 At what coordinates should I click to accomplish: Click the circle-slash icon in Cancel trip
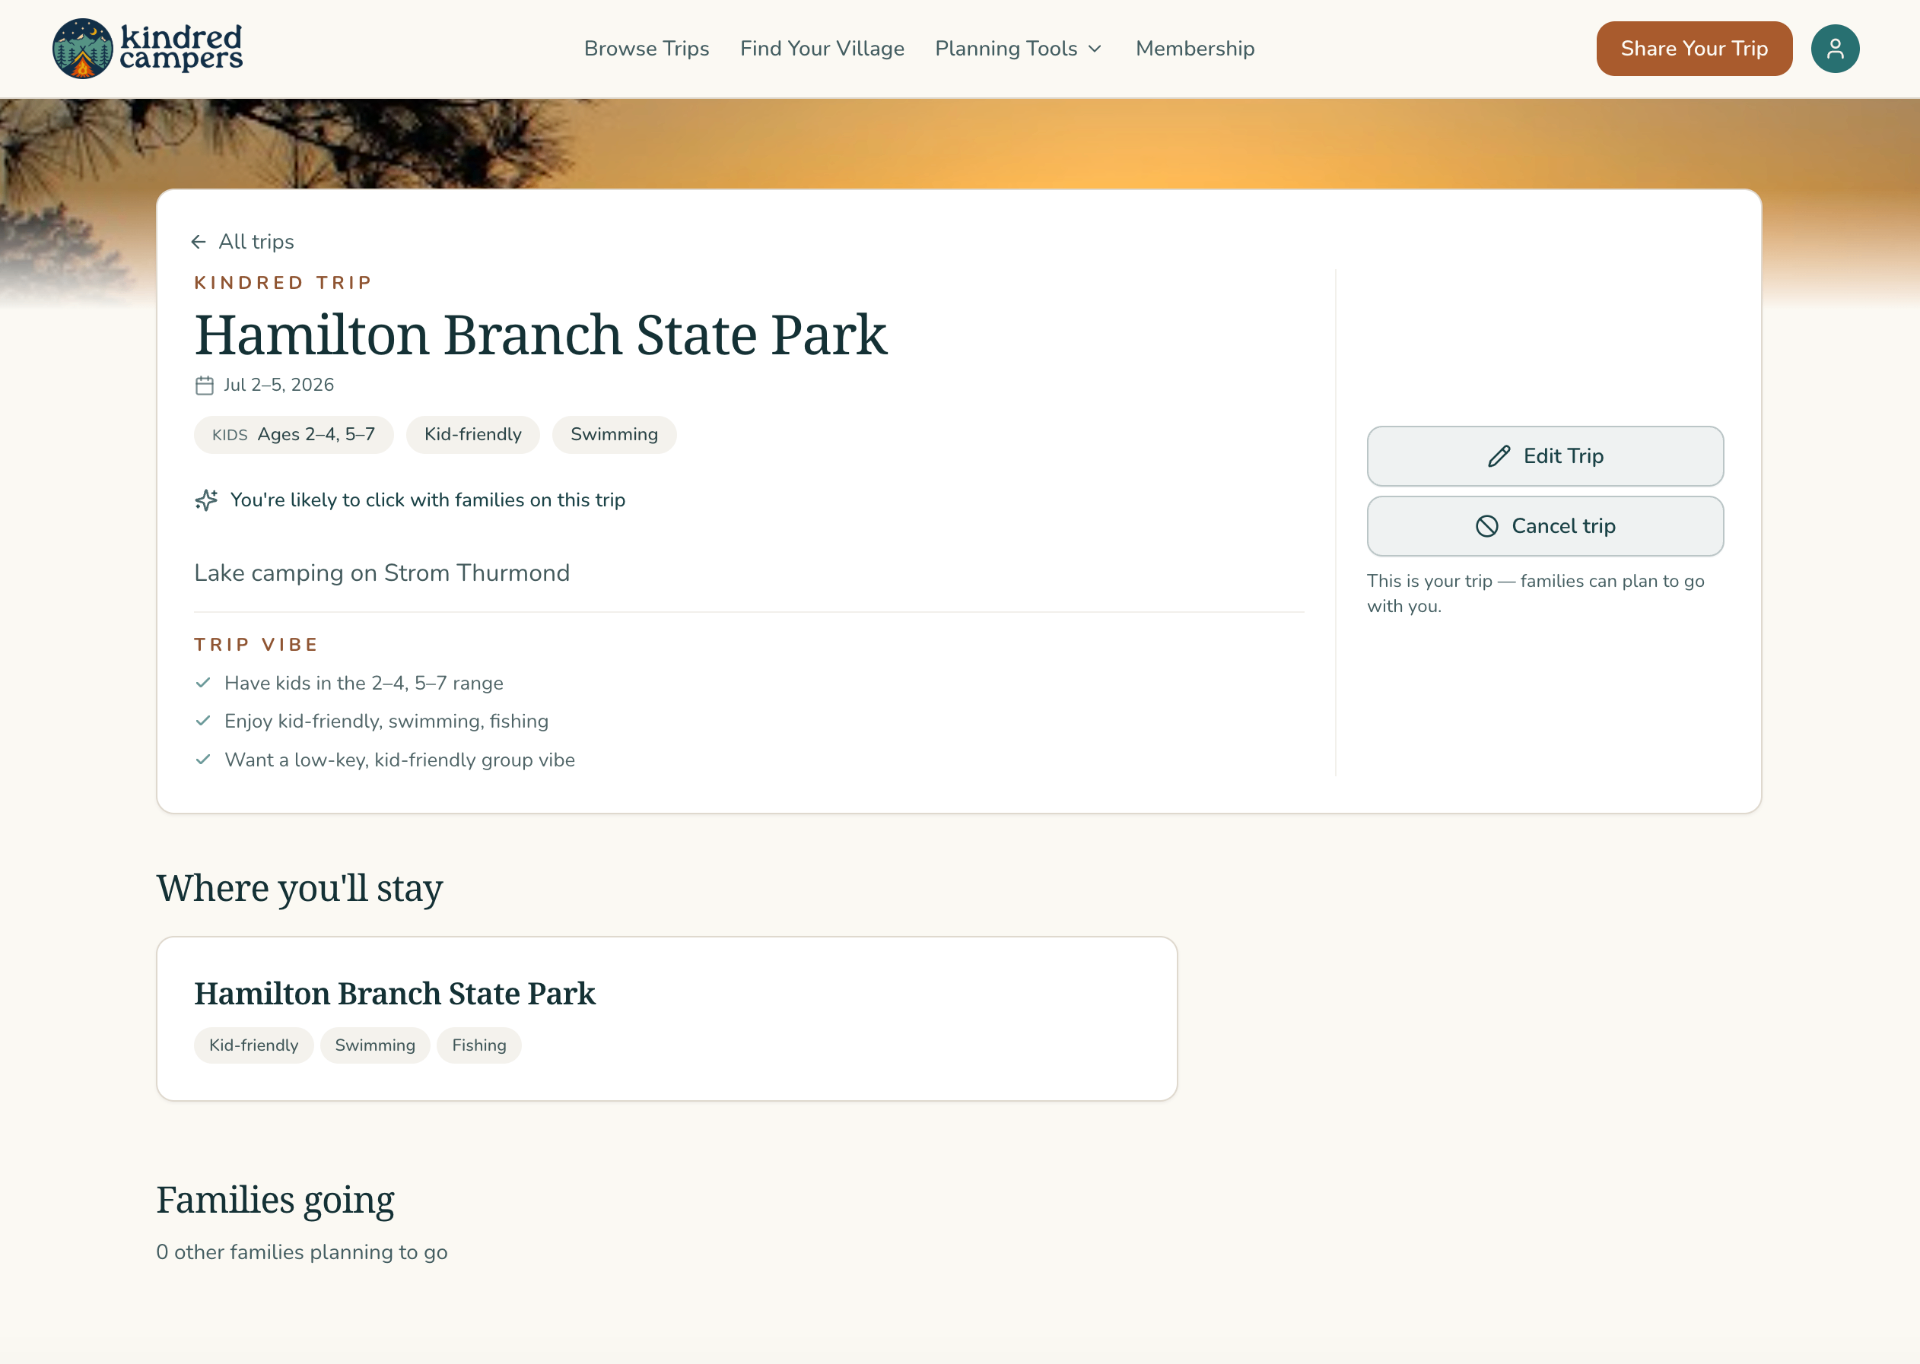tap(1487, 526)
